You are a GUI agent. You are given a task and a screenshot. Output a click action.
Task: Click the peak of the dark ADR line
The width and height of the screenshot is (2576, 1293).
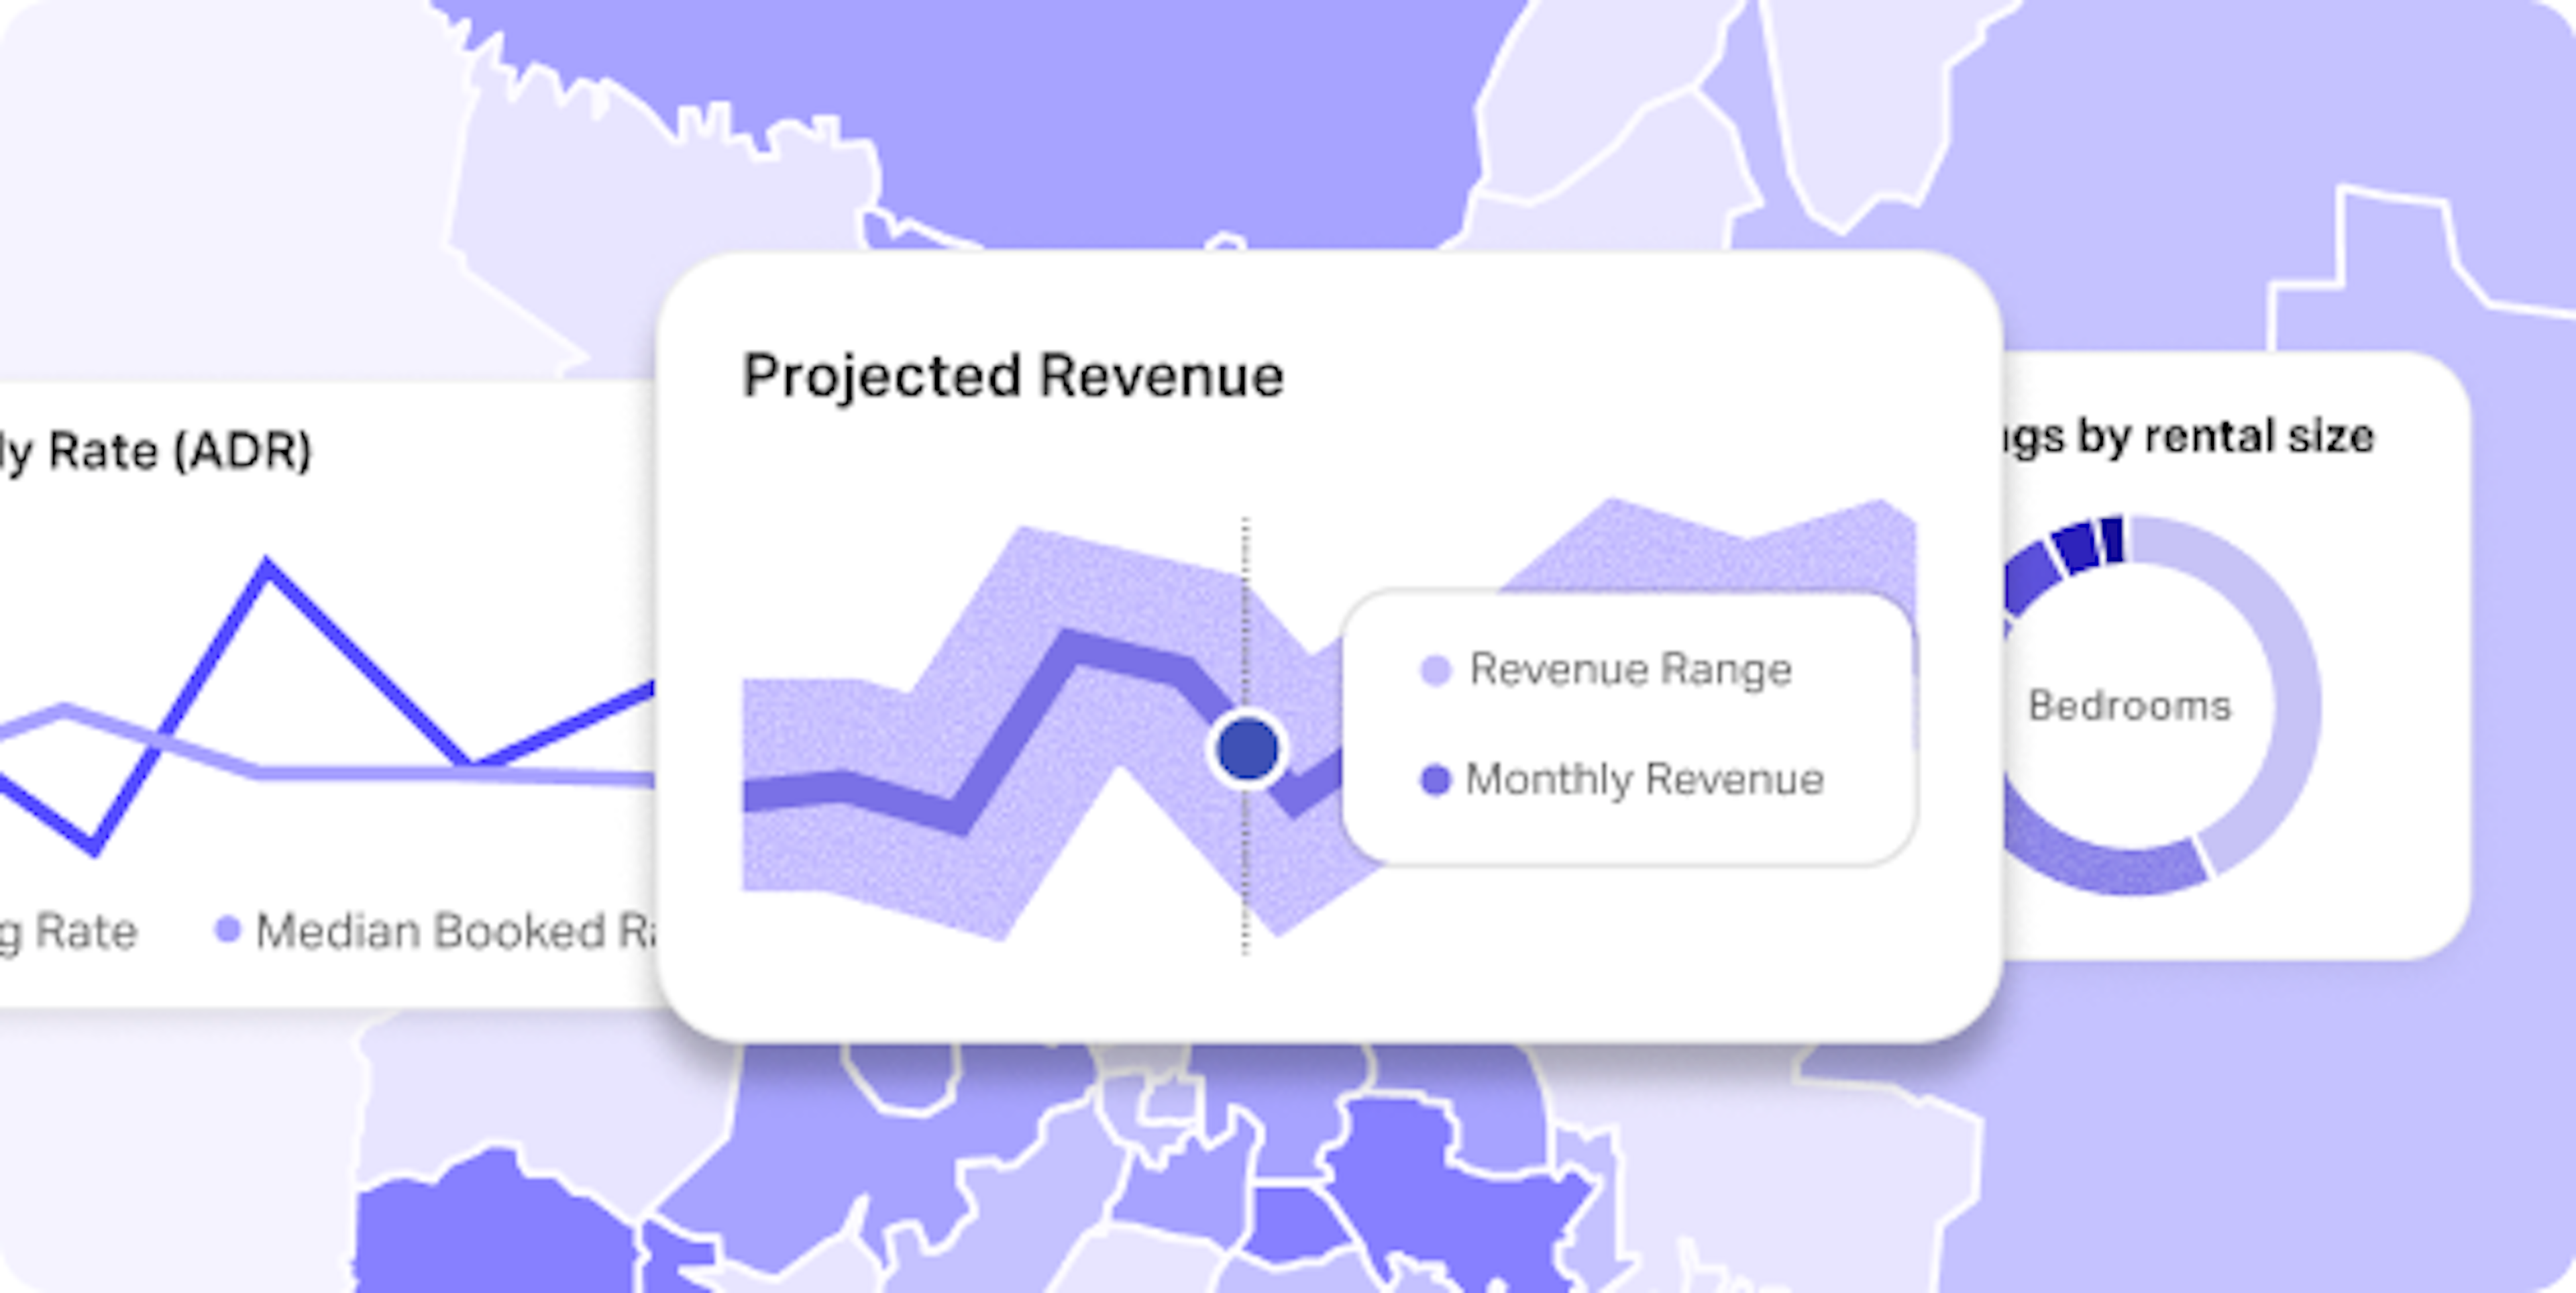(x=267, y=566)
